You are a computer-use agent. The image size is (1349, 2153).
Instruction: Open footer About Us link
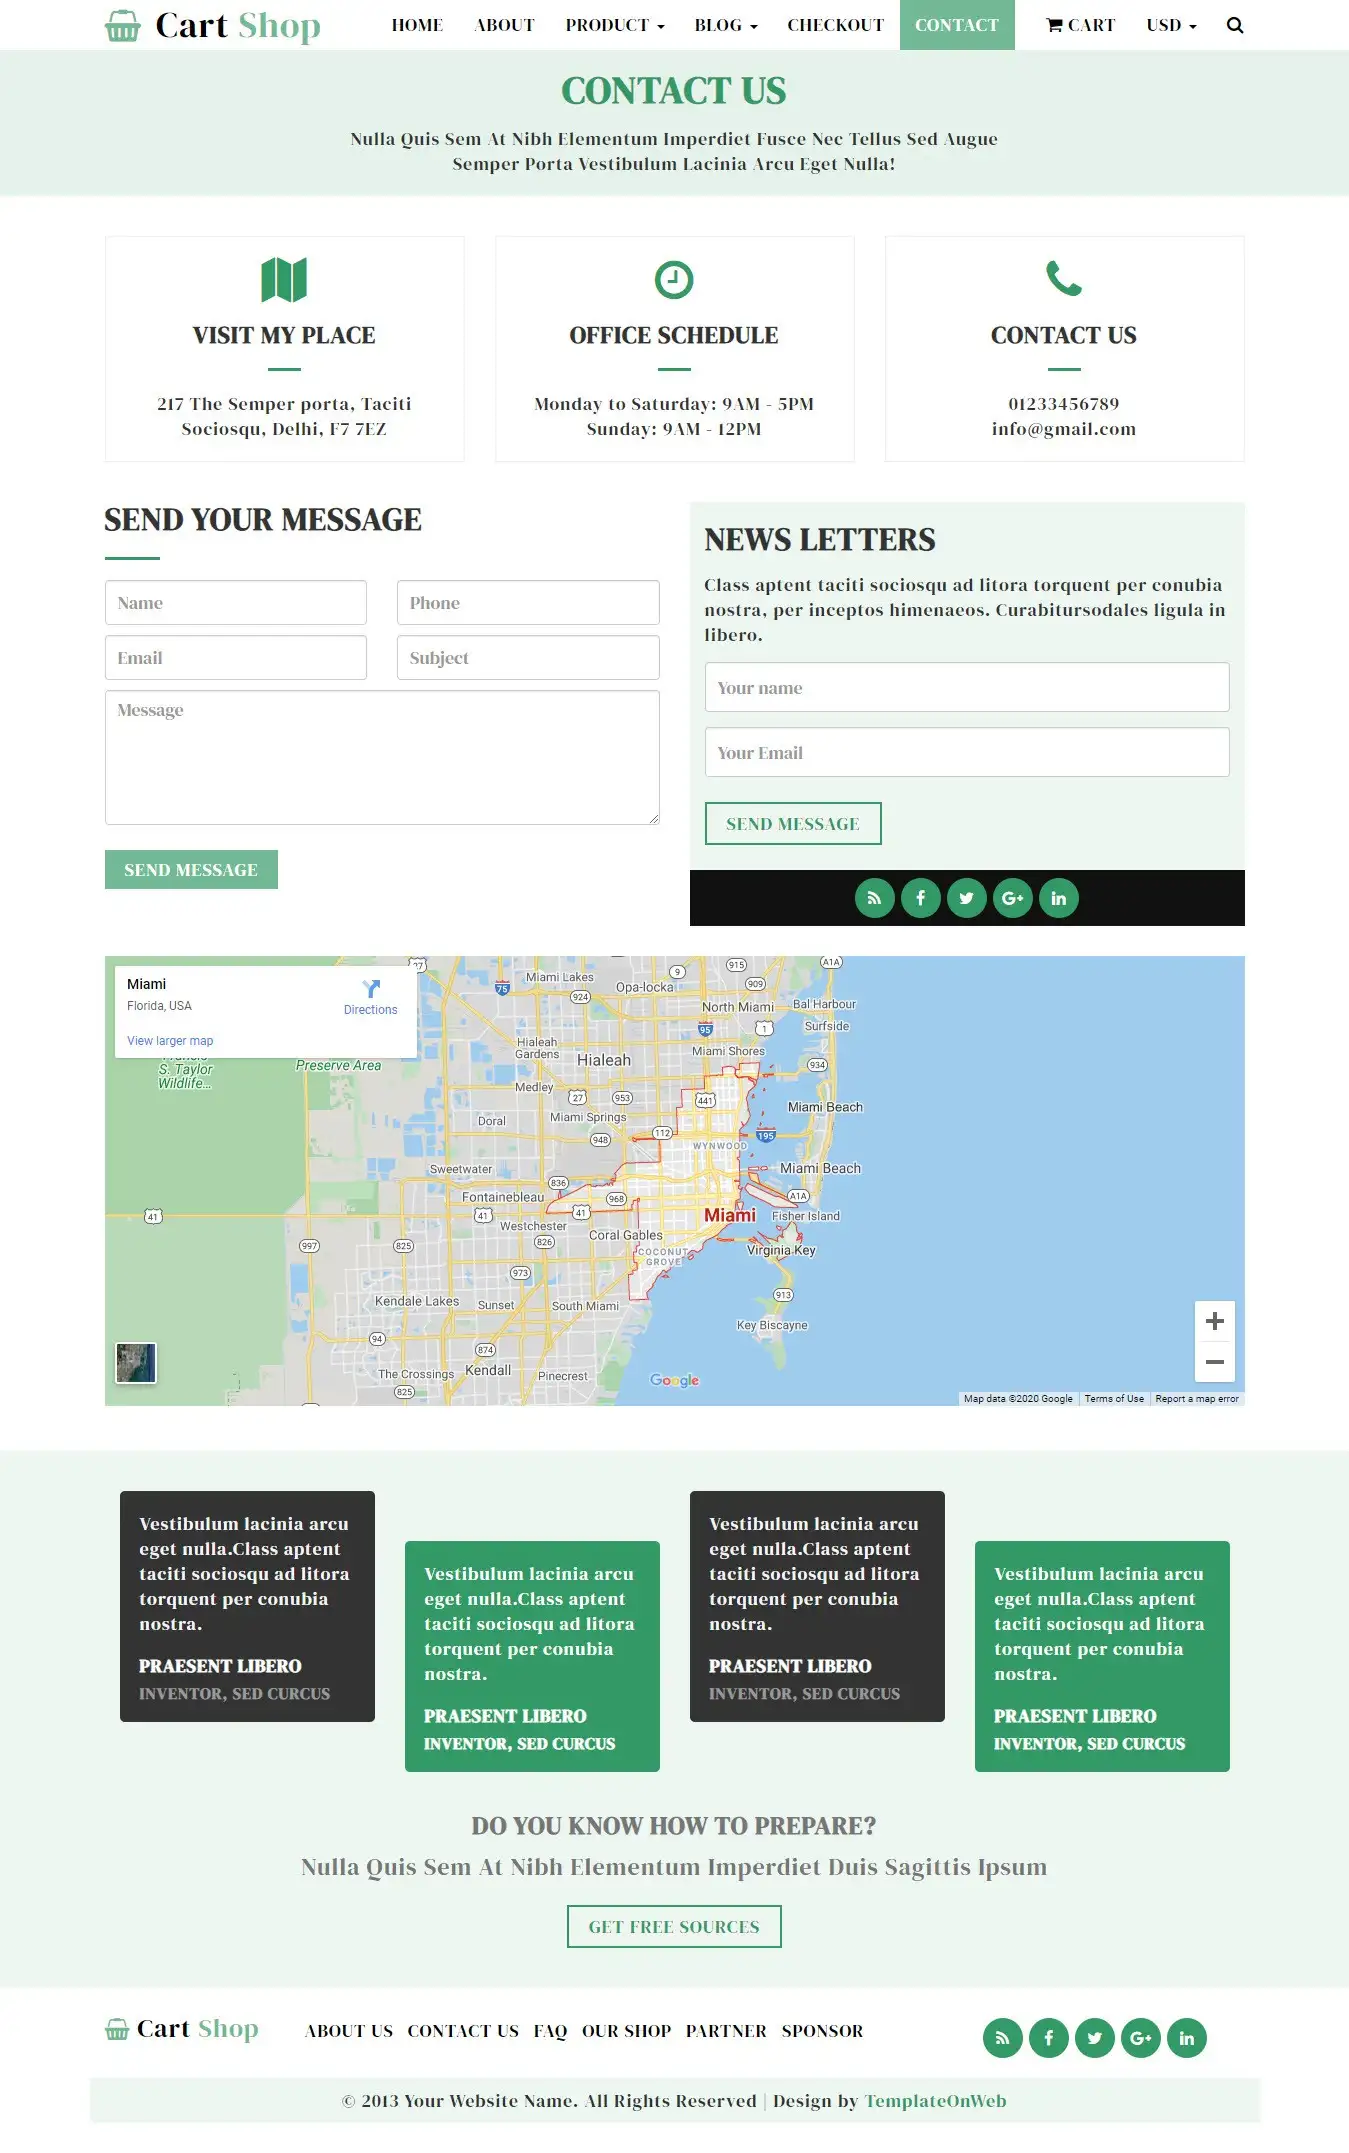point(349,2031)
